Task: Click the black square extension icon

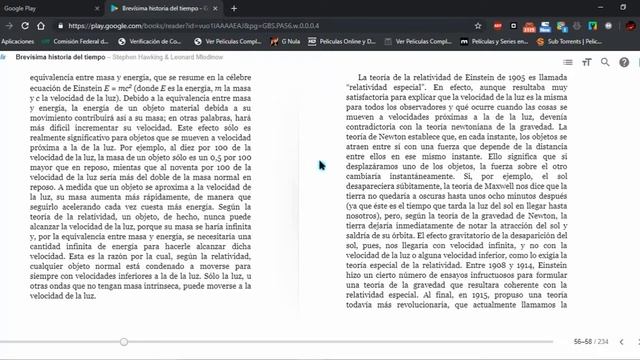Action: click(513, 26)
